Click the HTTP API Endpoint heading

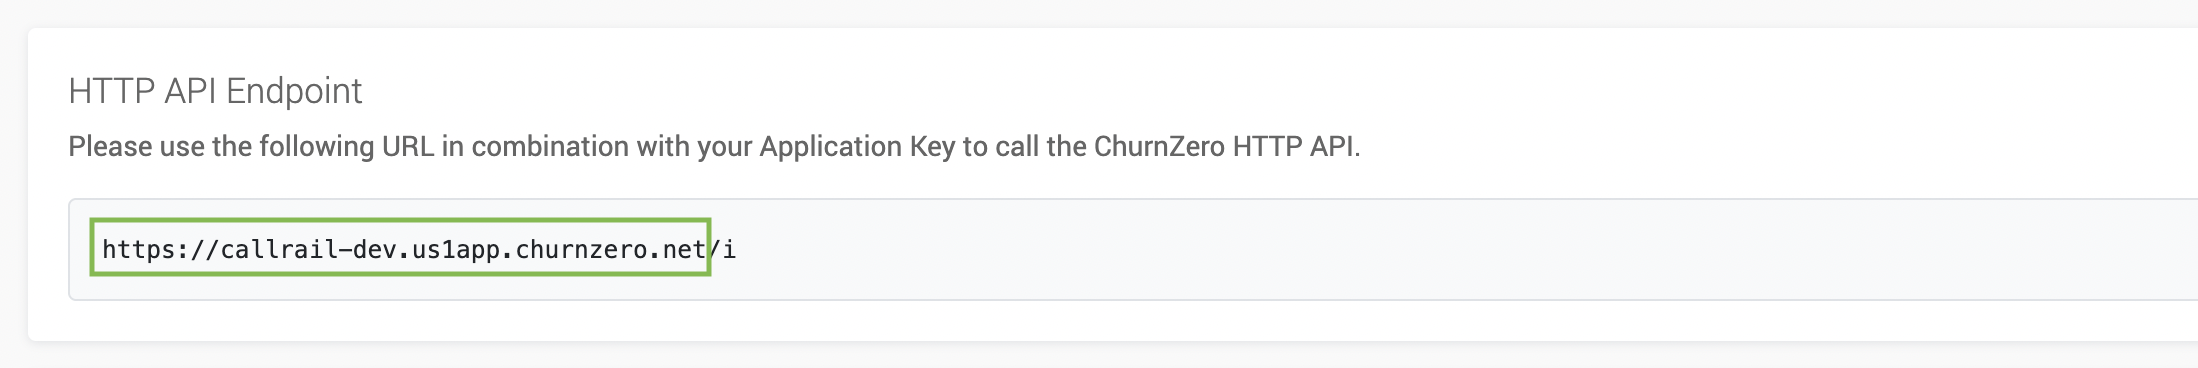[x=215, y=91]
